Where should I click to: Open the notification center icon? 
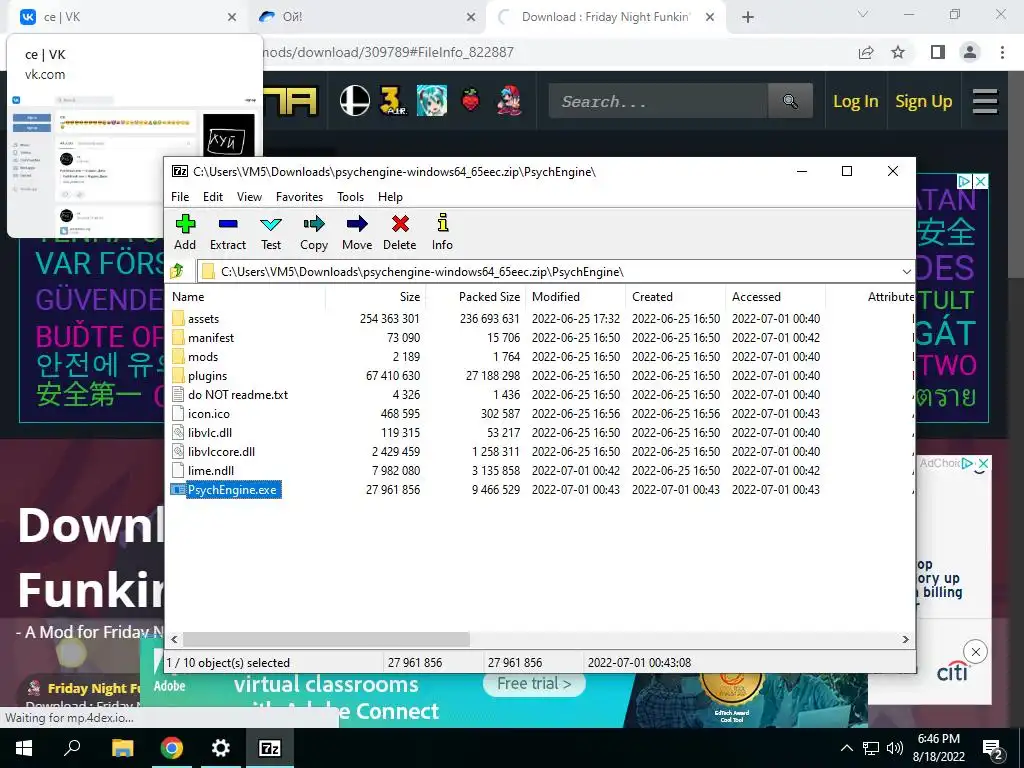[x=993, y=748]
